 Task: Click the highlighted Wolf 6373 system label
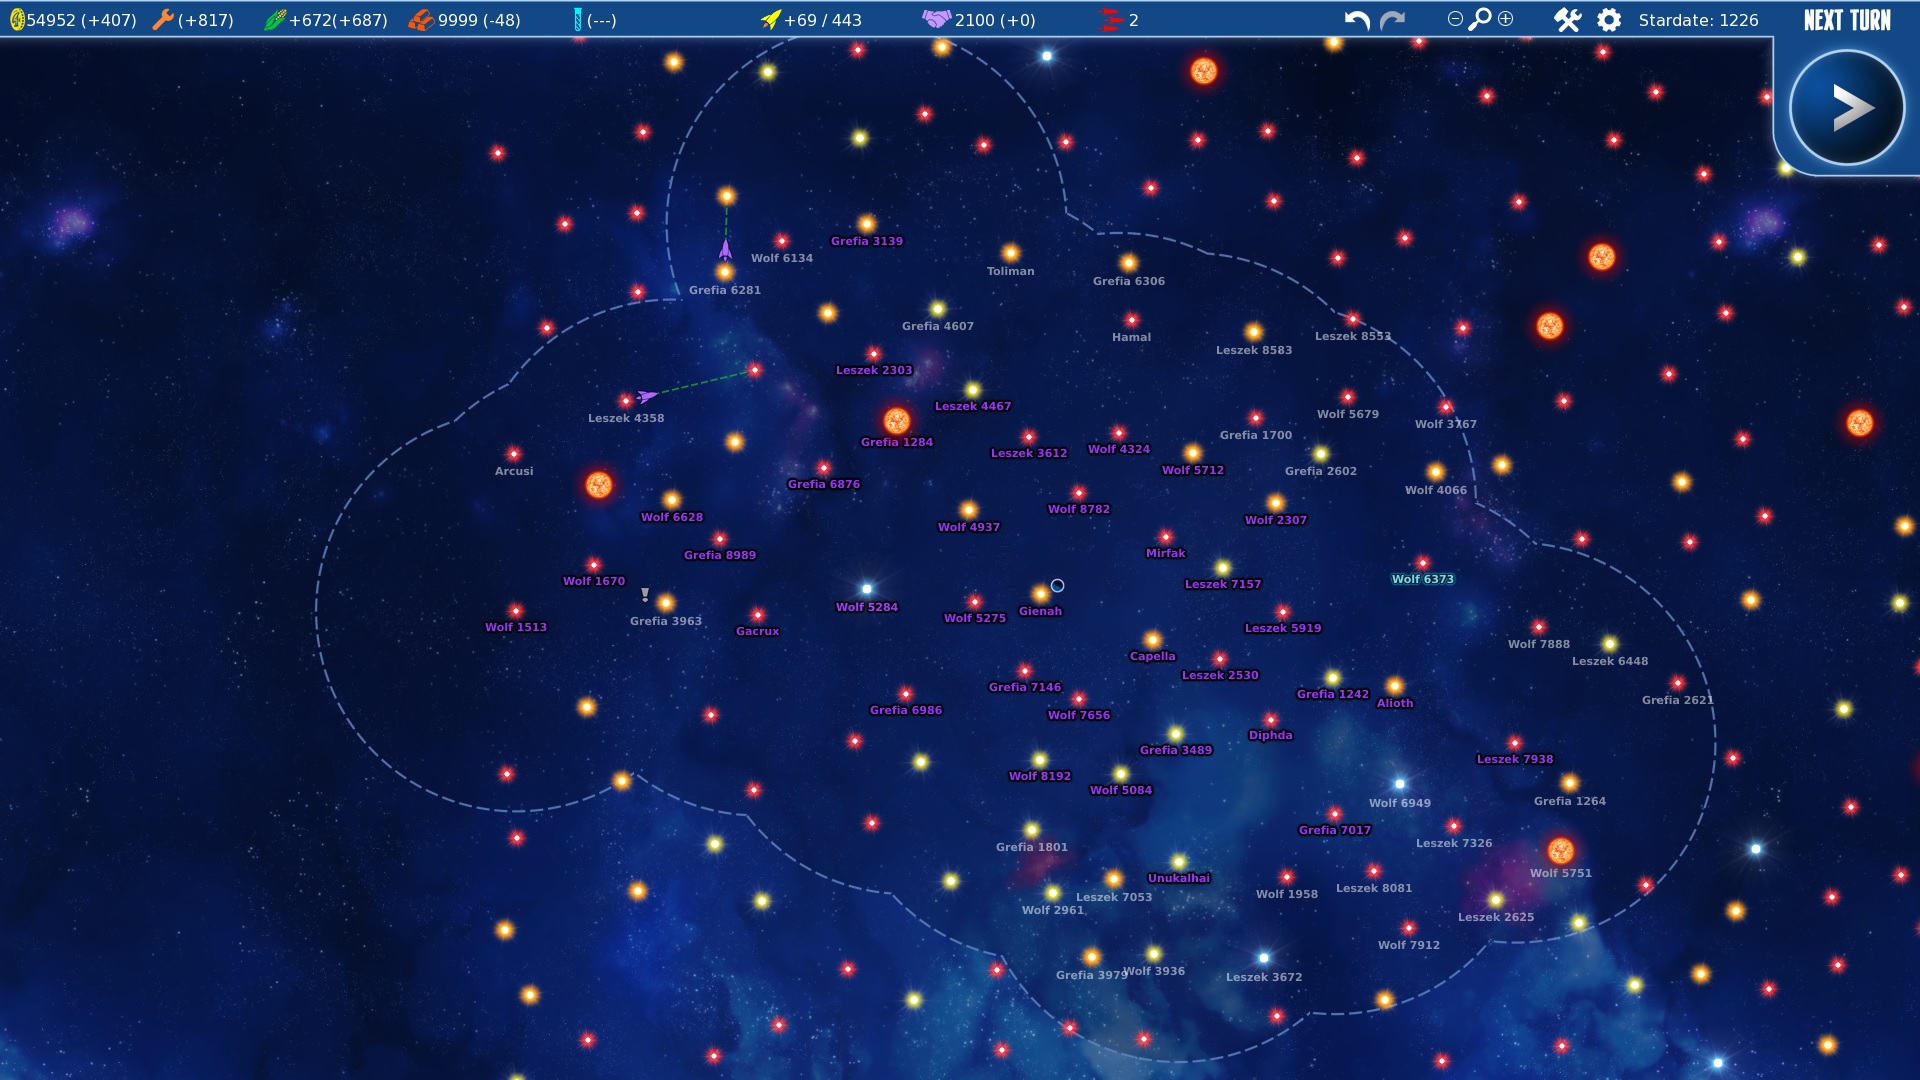coord(1422,579)
